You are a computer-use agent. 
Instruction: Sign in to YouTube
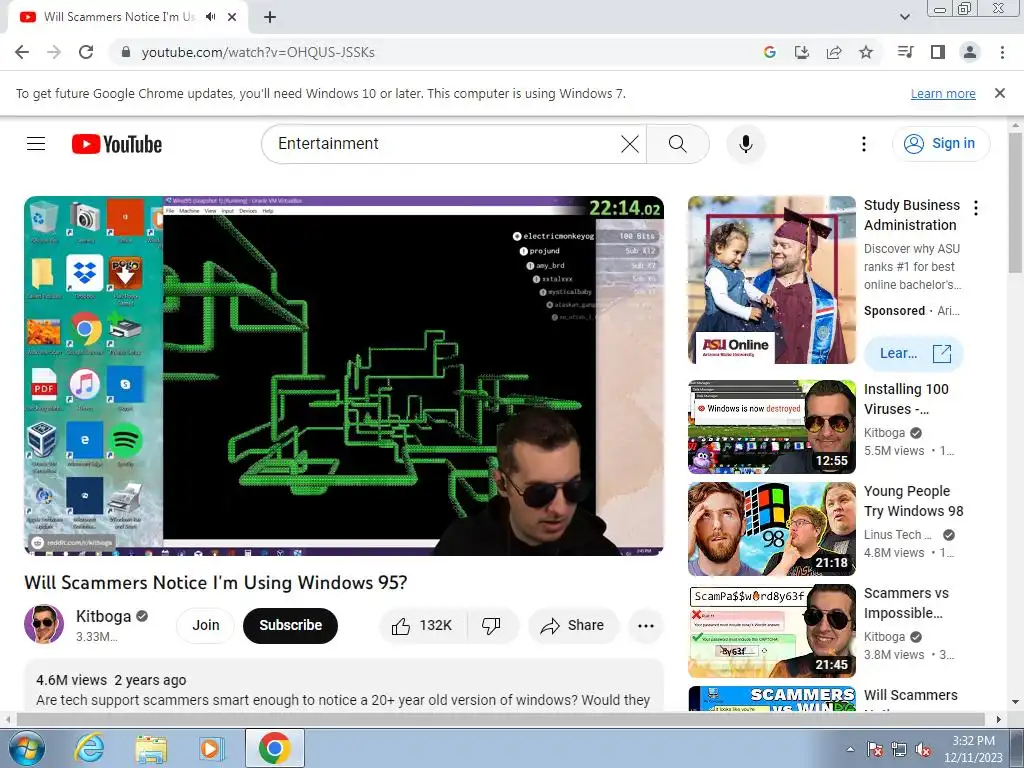coord(940,144)
